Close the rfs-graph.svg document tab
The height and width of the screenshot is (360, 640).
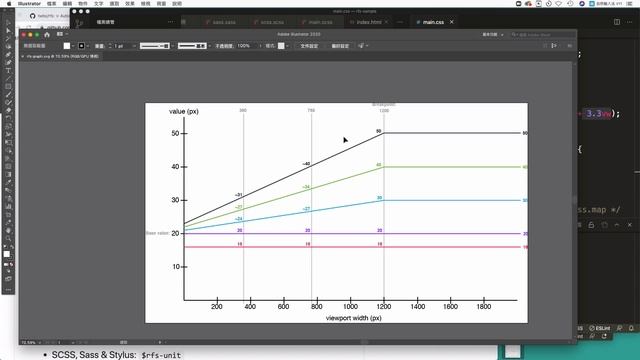click(x=23, y=56)
